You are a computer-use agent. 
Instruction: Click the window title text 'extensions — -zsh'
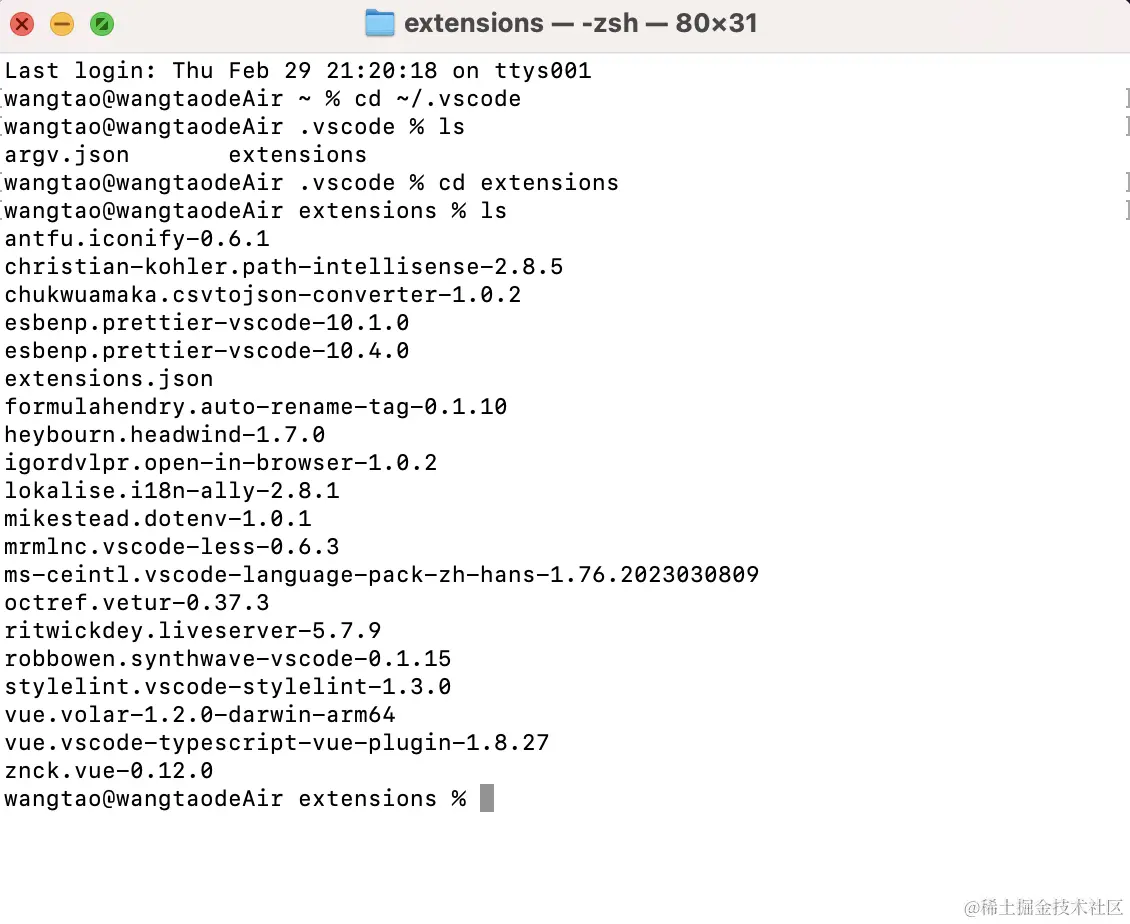[521, 23]
